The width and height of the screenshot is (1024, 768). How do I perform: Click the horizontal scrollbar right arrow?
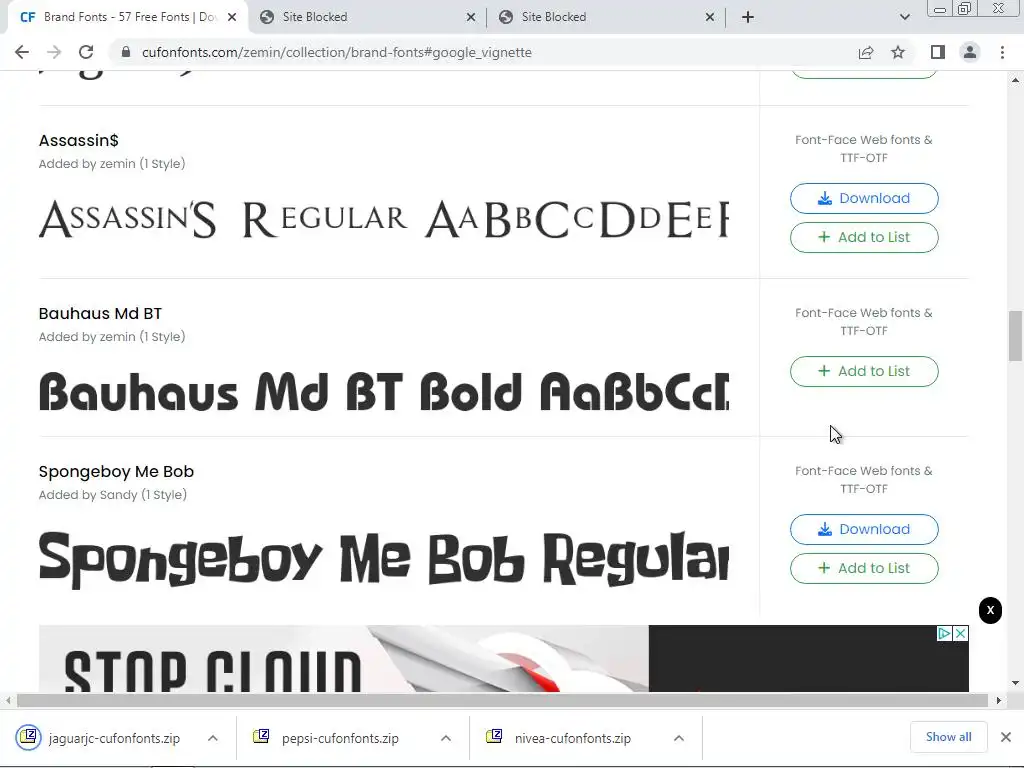[x=999, y=701]
